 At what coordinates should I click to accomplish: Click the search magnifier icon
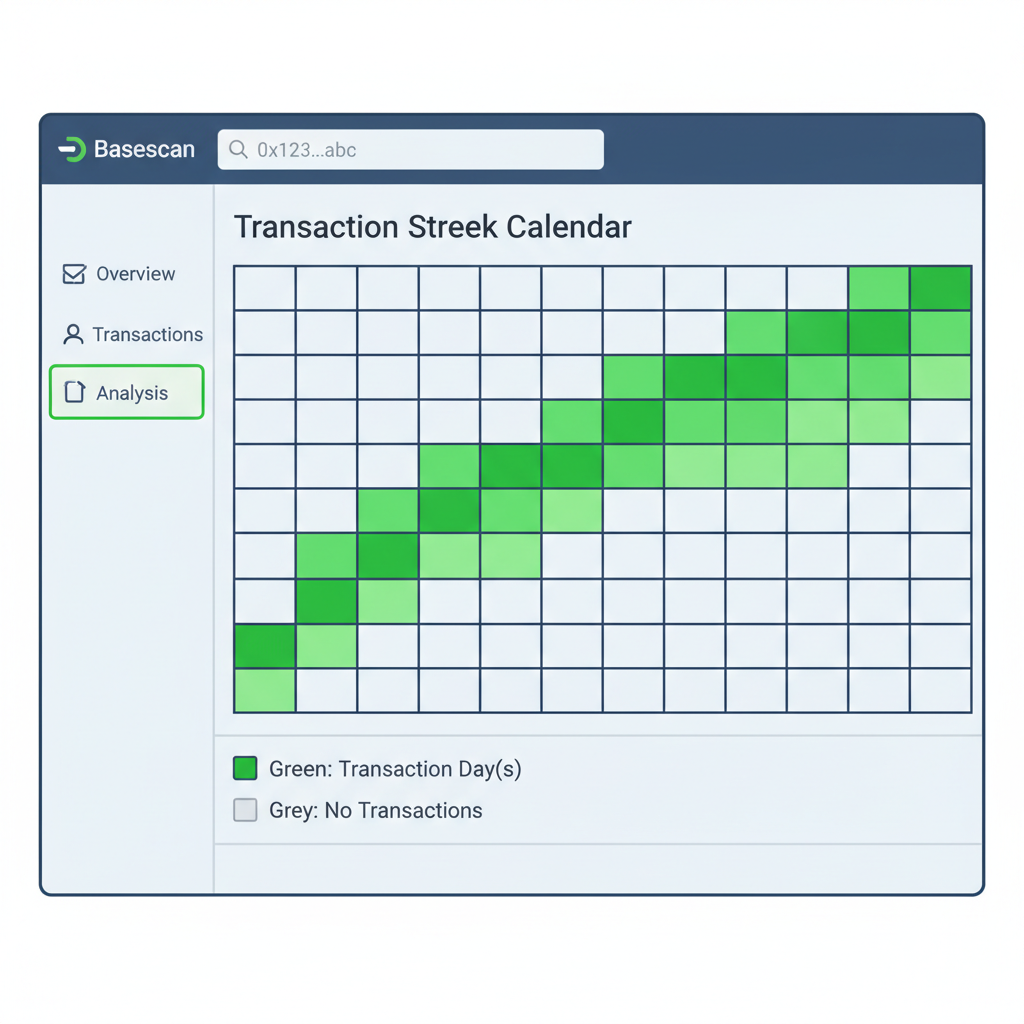(237, 149)
